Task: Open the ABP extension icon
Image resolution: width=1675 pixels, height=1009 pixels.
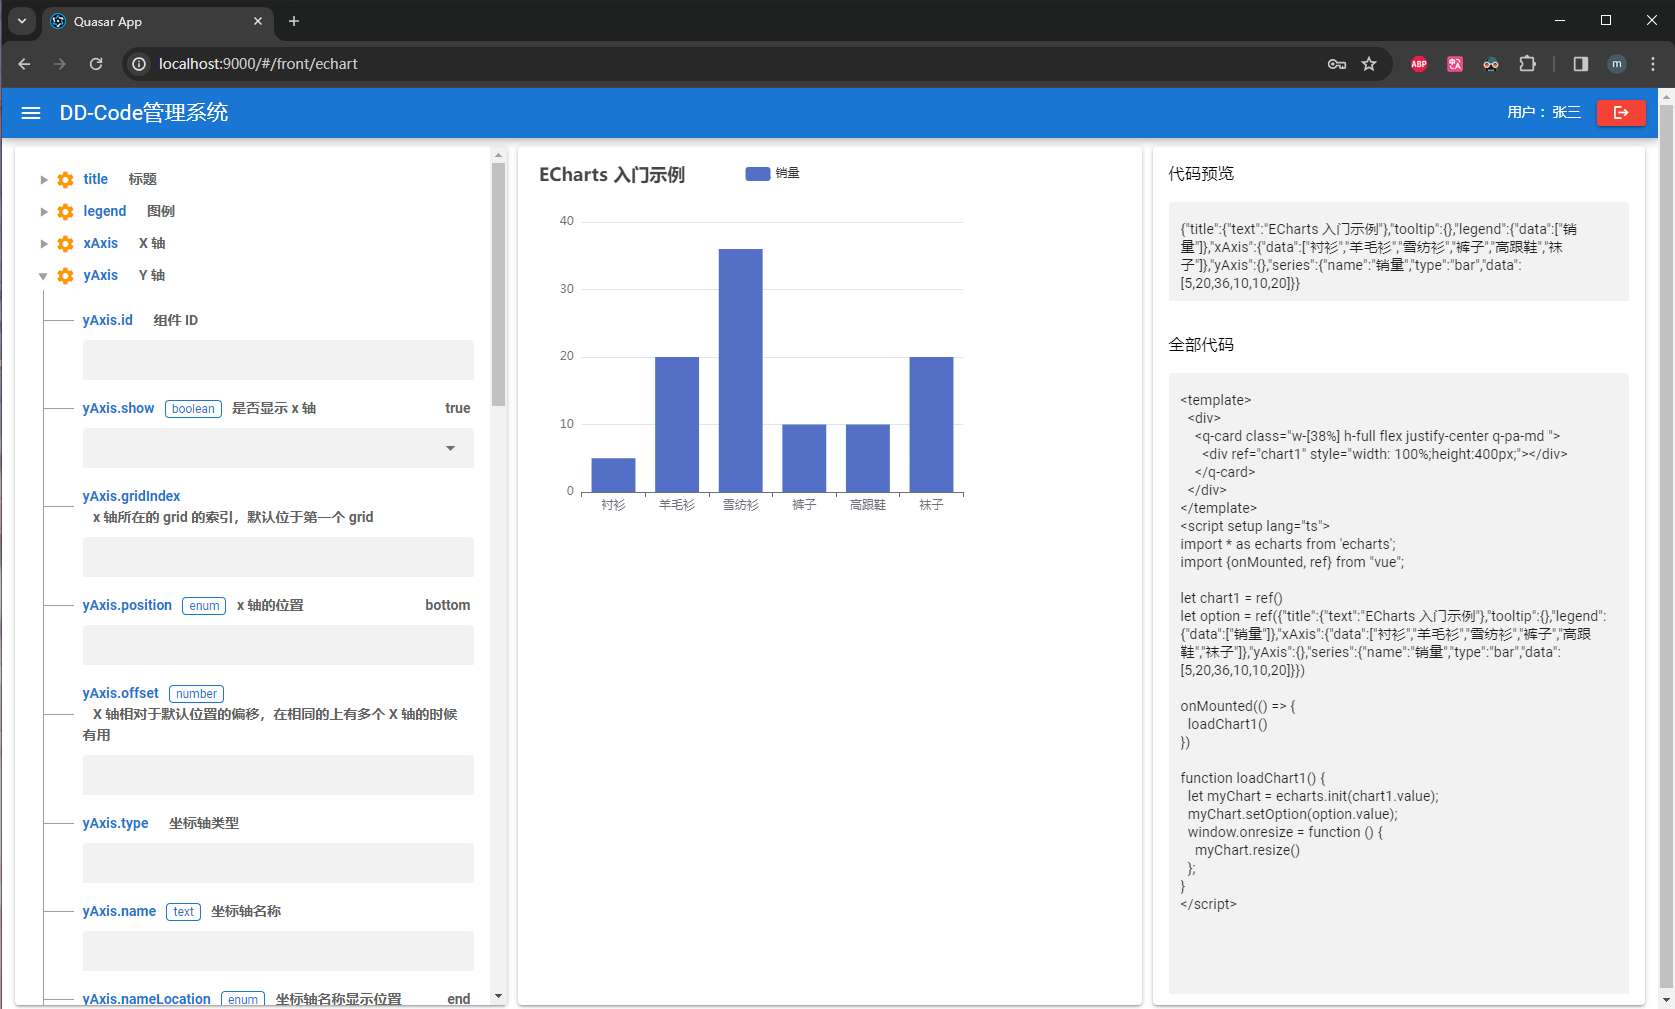Action: (x=1419, y=64)
